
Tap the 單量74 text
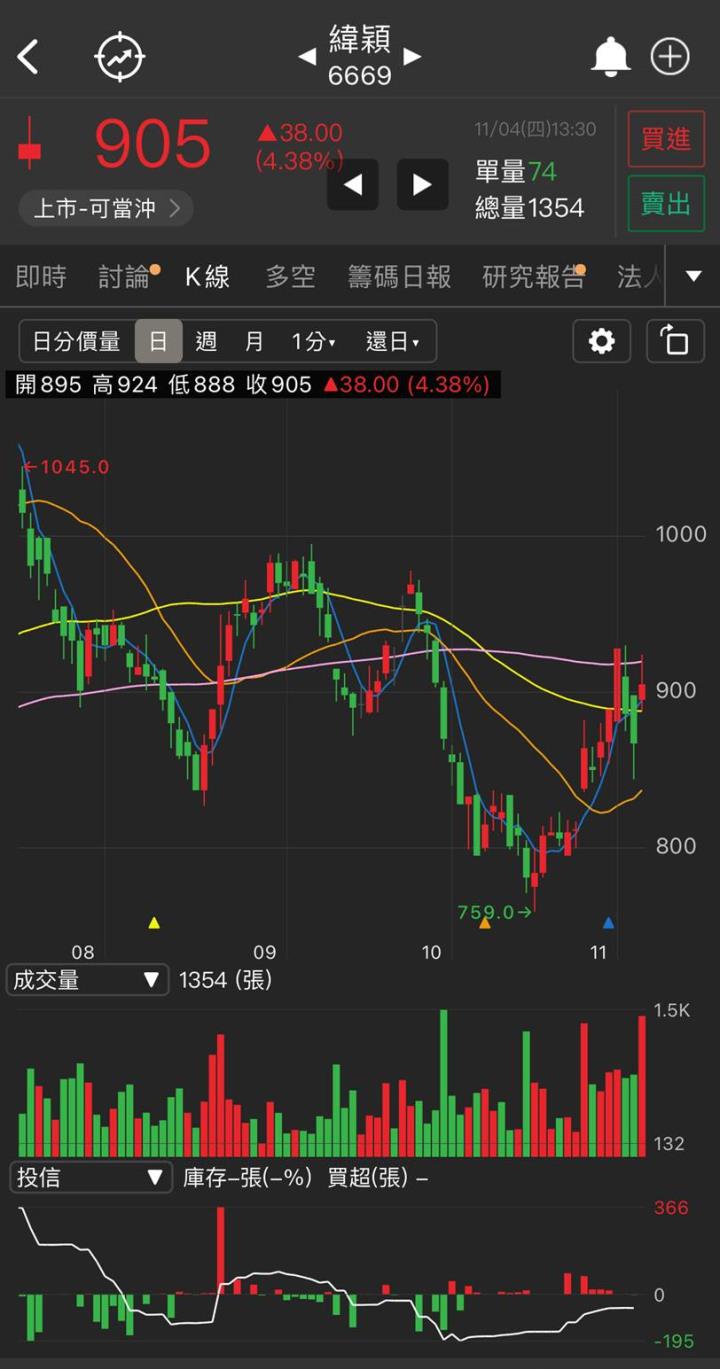click(516, 172)
